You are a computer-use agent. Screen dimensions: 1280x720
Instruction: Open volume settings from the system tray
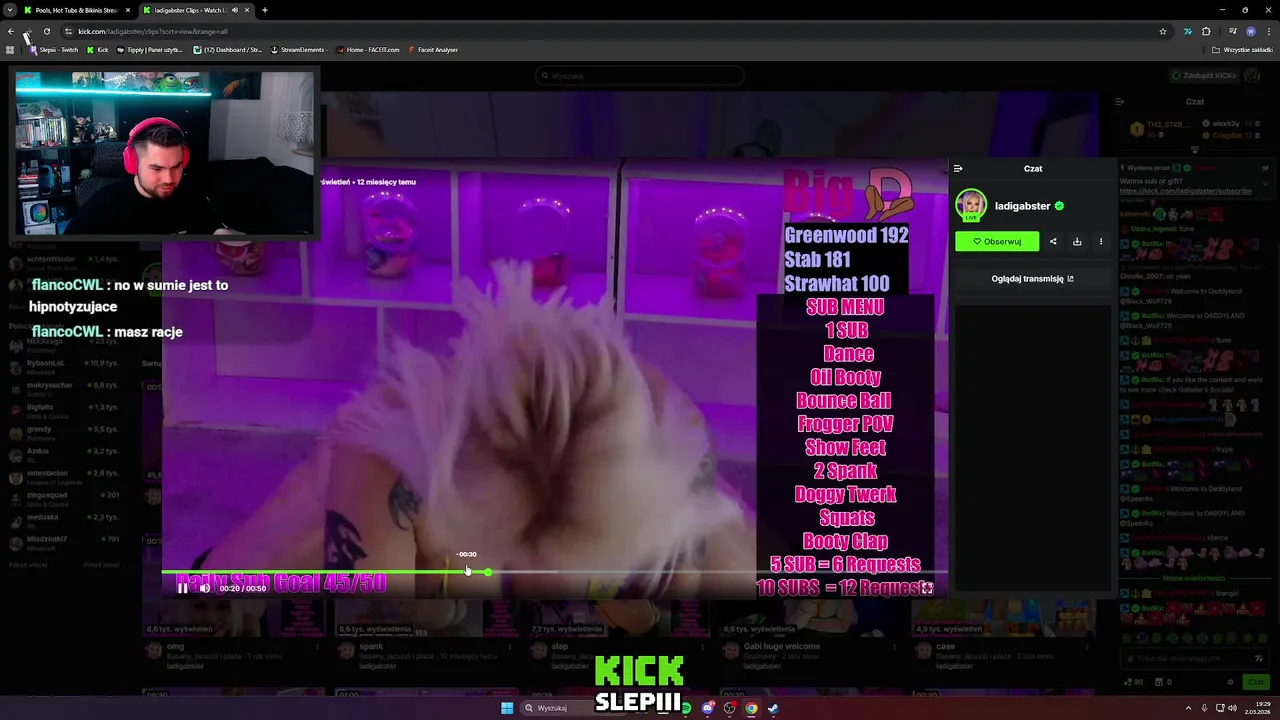point(1232,708)
